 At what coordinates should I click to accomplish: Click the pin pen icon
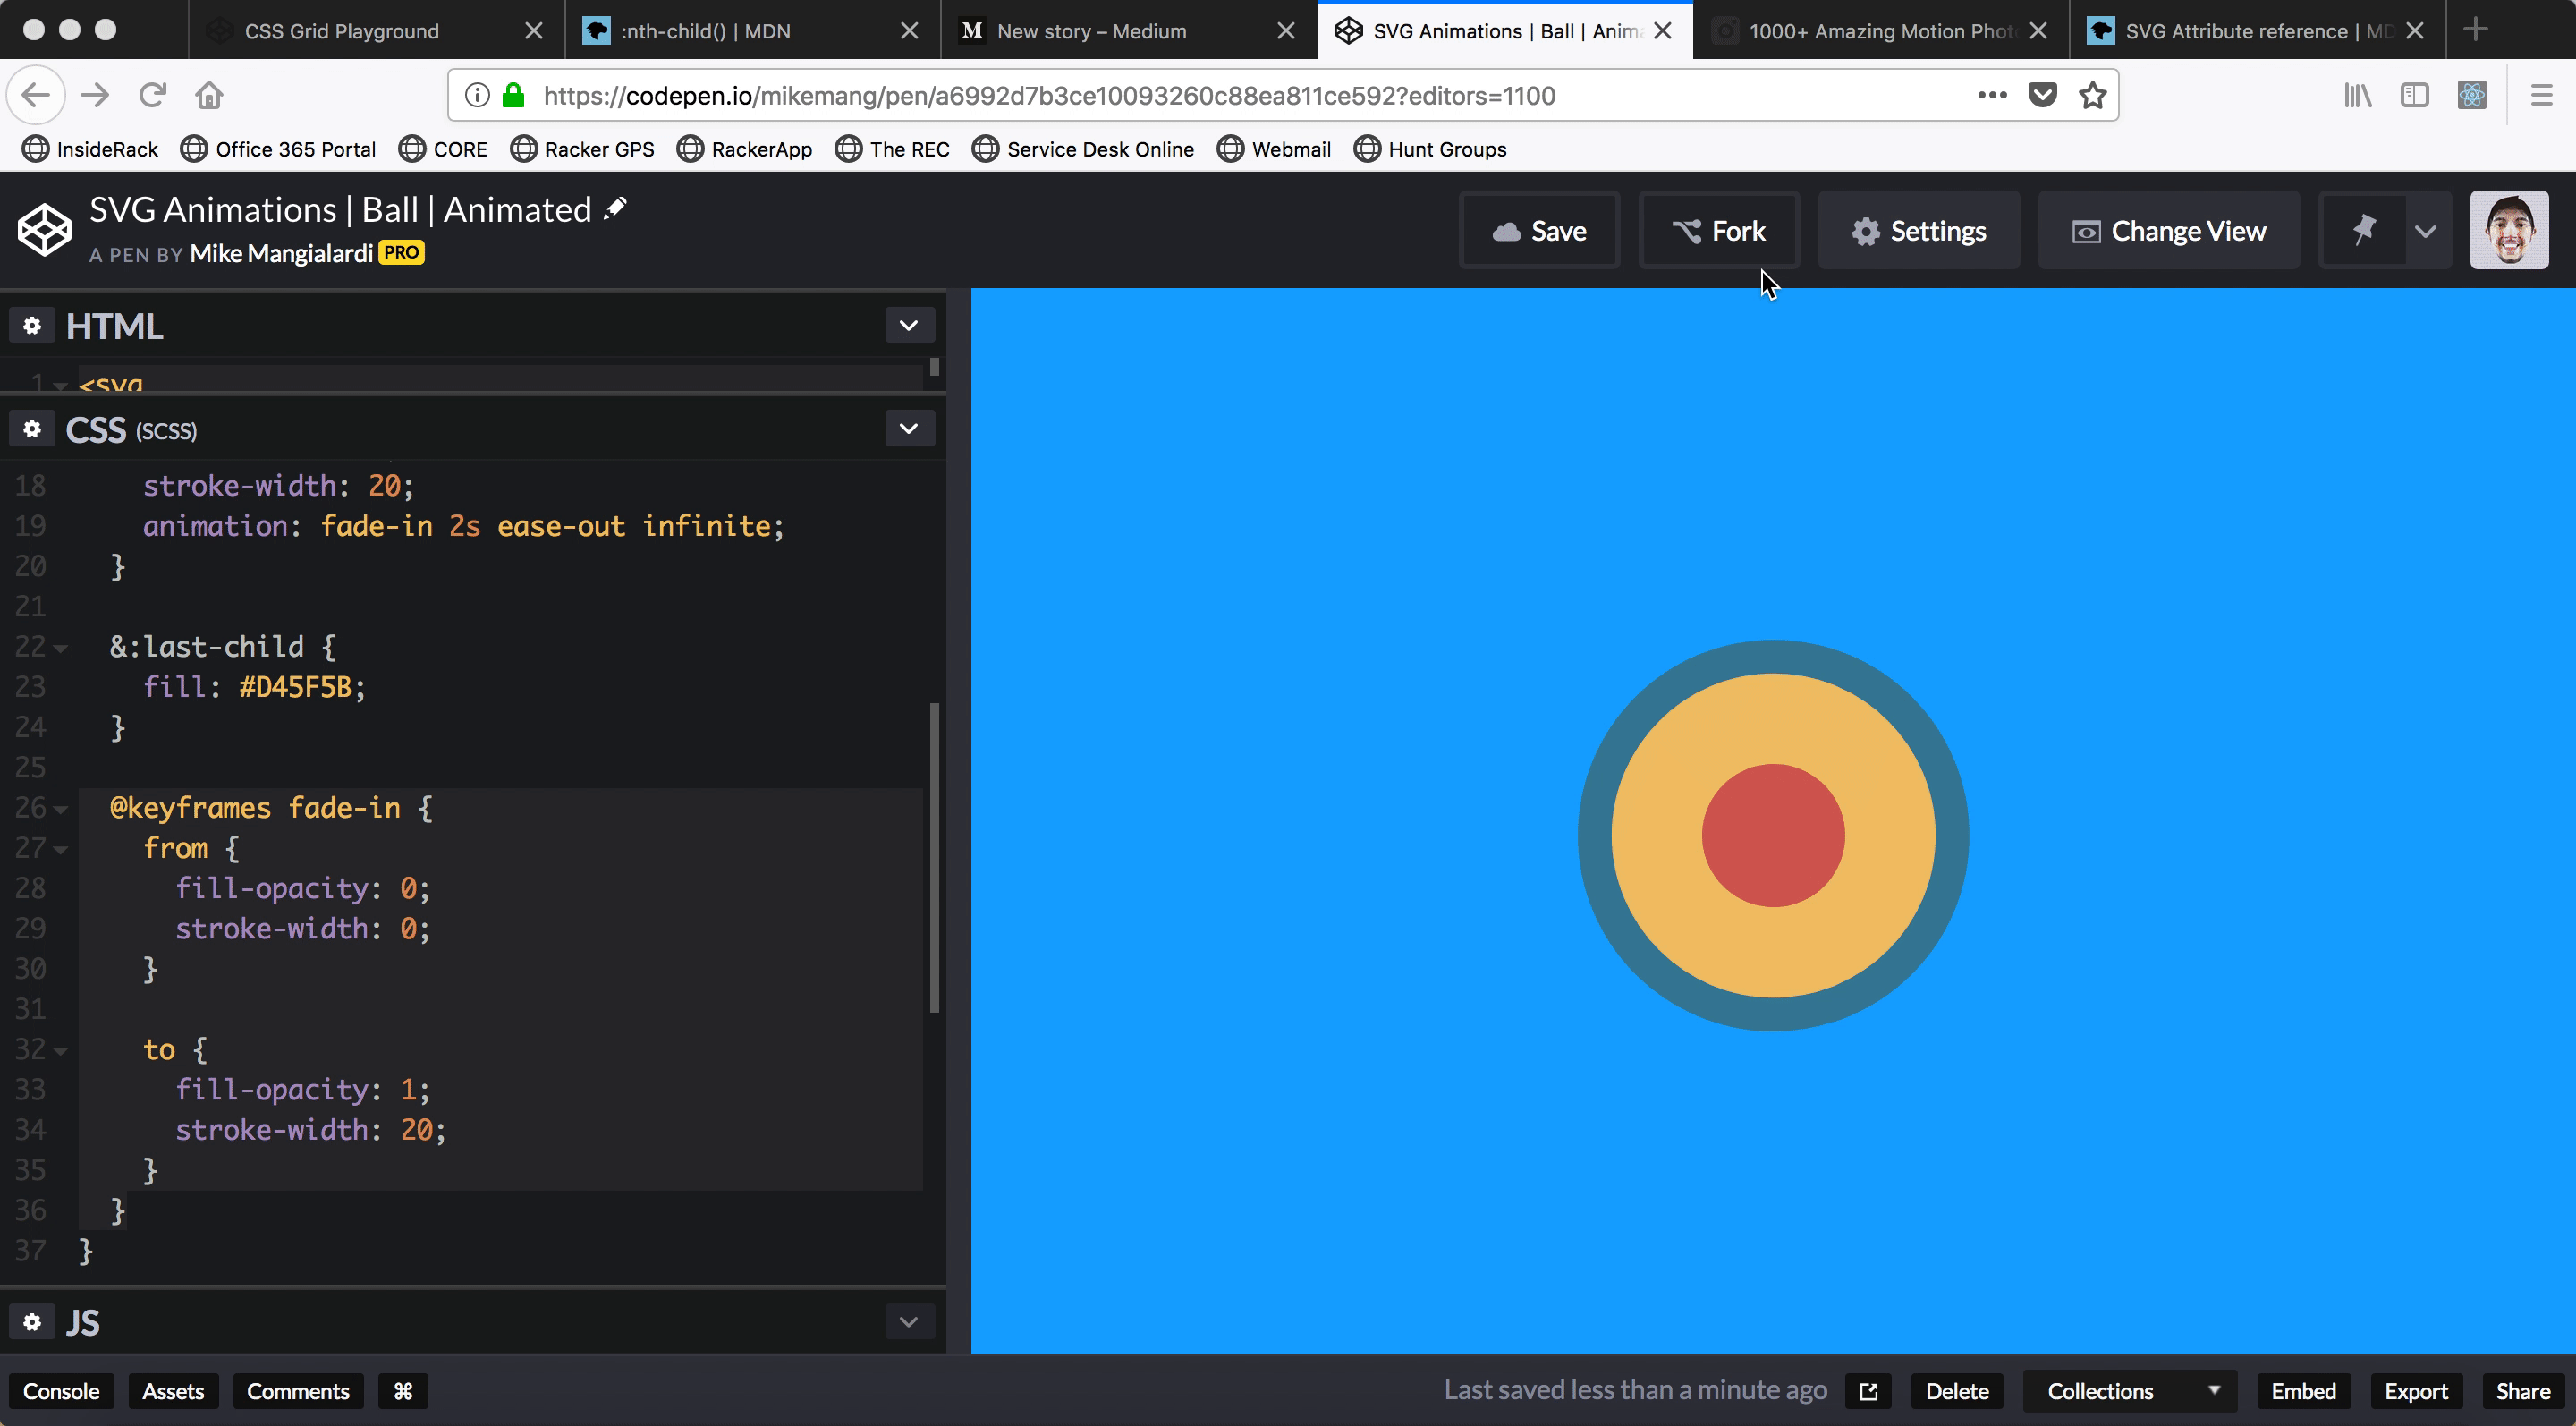point(2363,231)
